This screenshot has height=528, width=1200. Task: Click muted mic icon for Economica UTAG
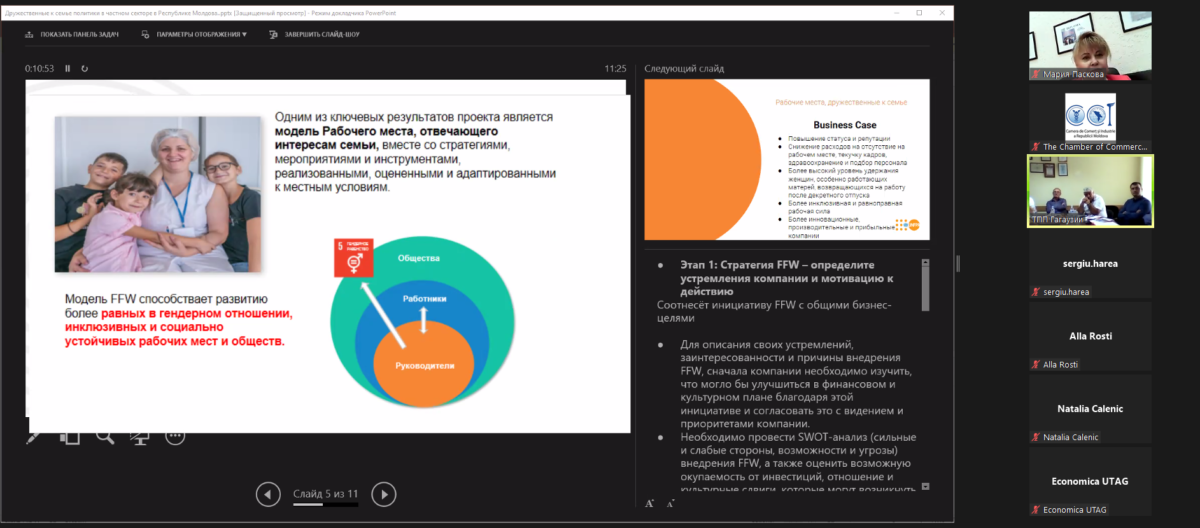tap(1036, 508)
